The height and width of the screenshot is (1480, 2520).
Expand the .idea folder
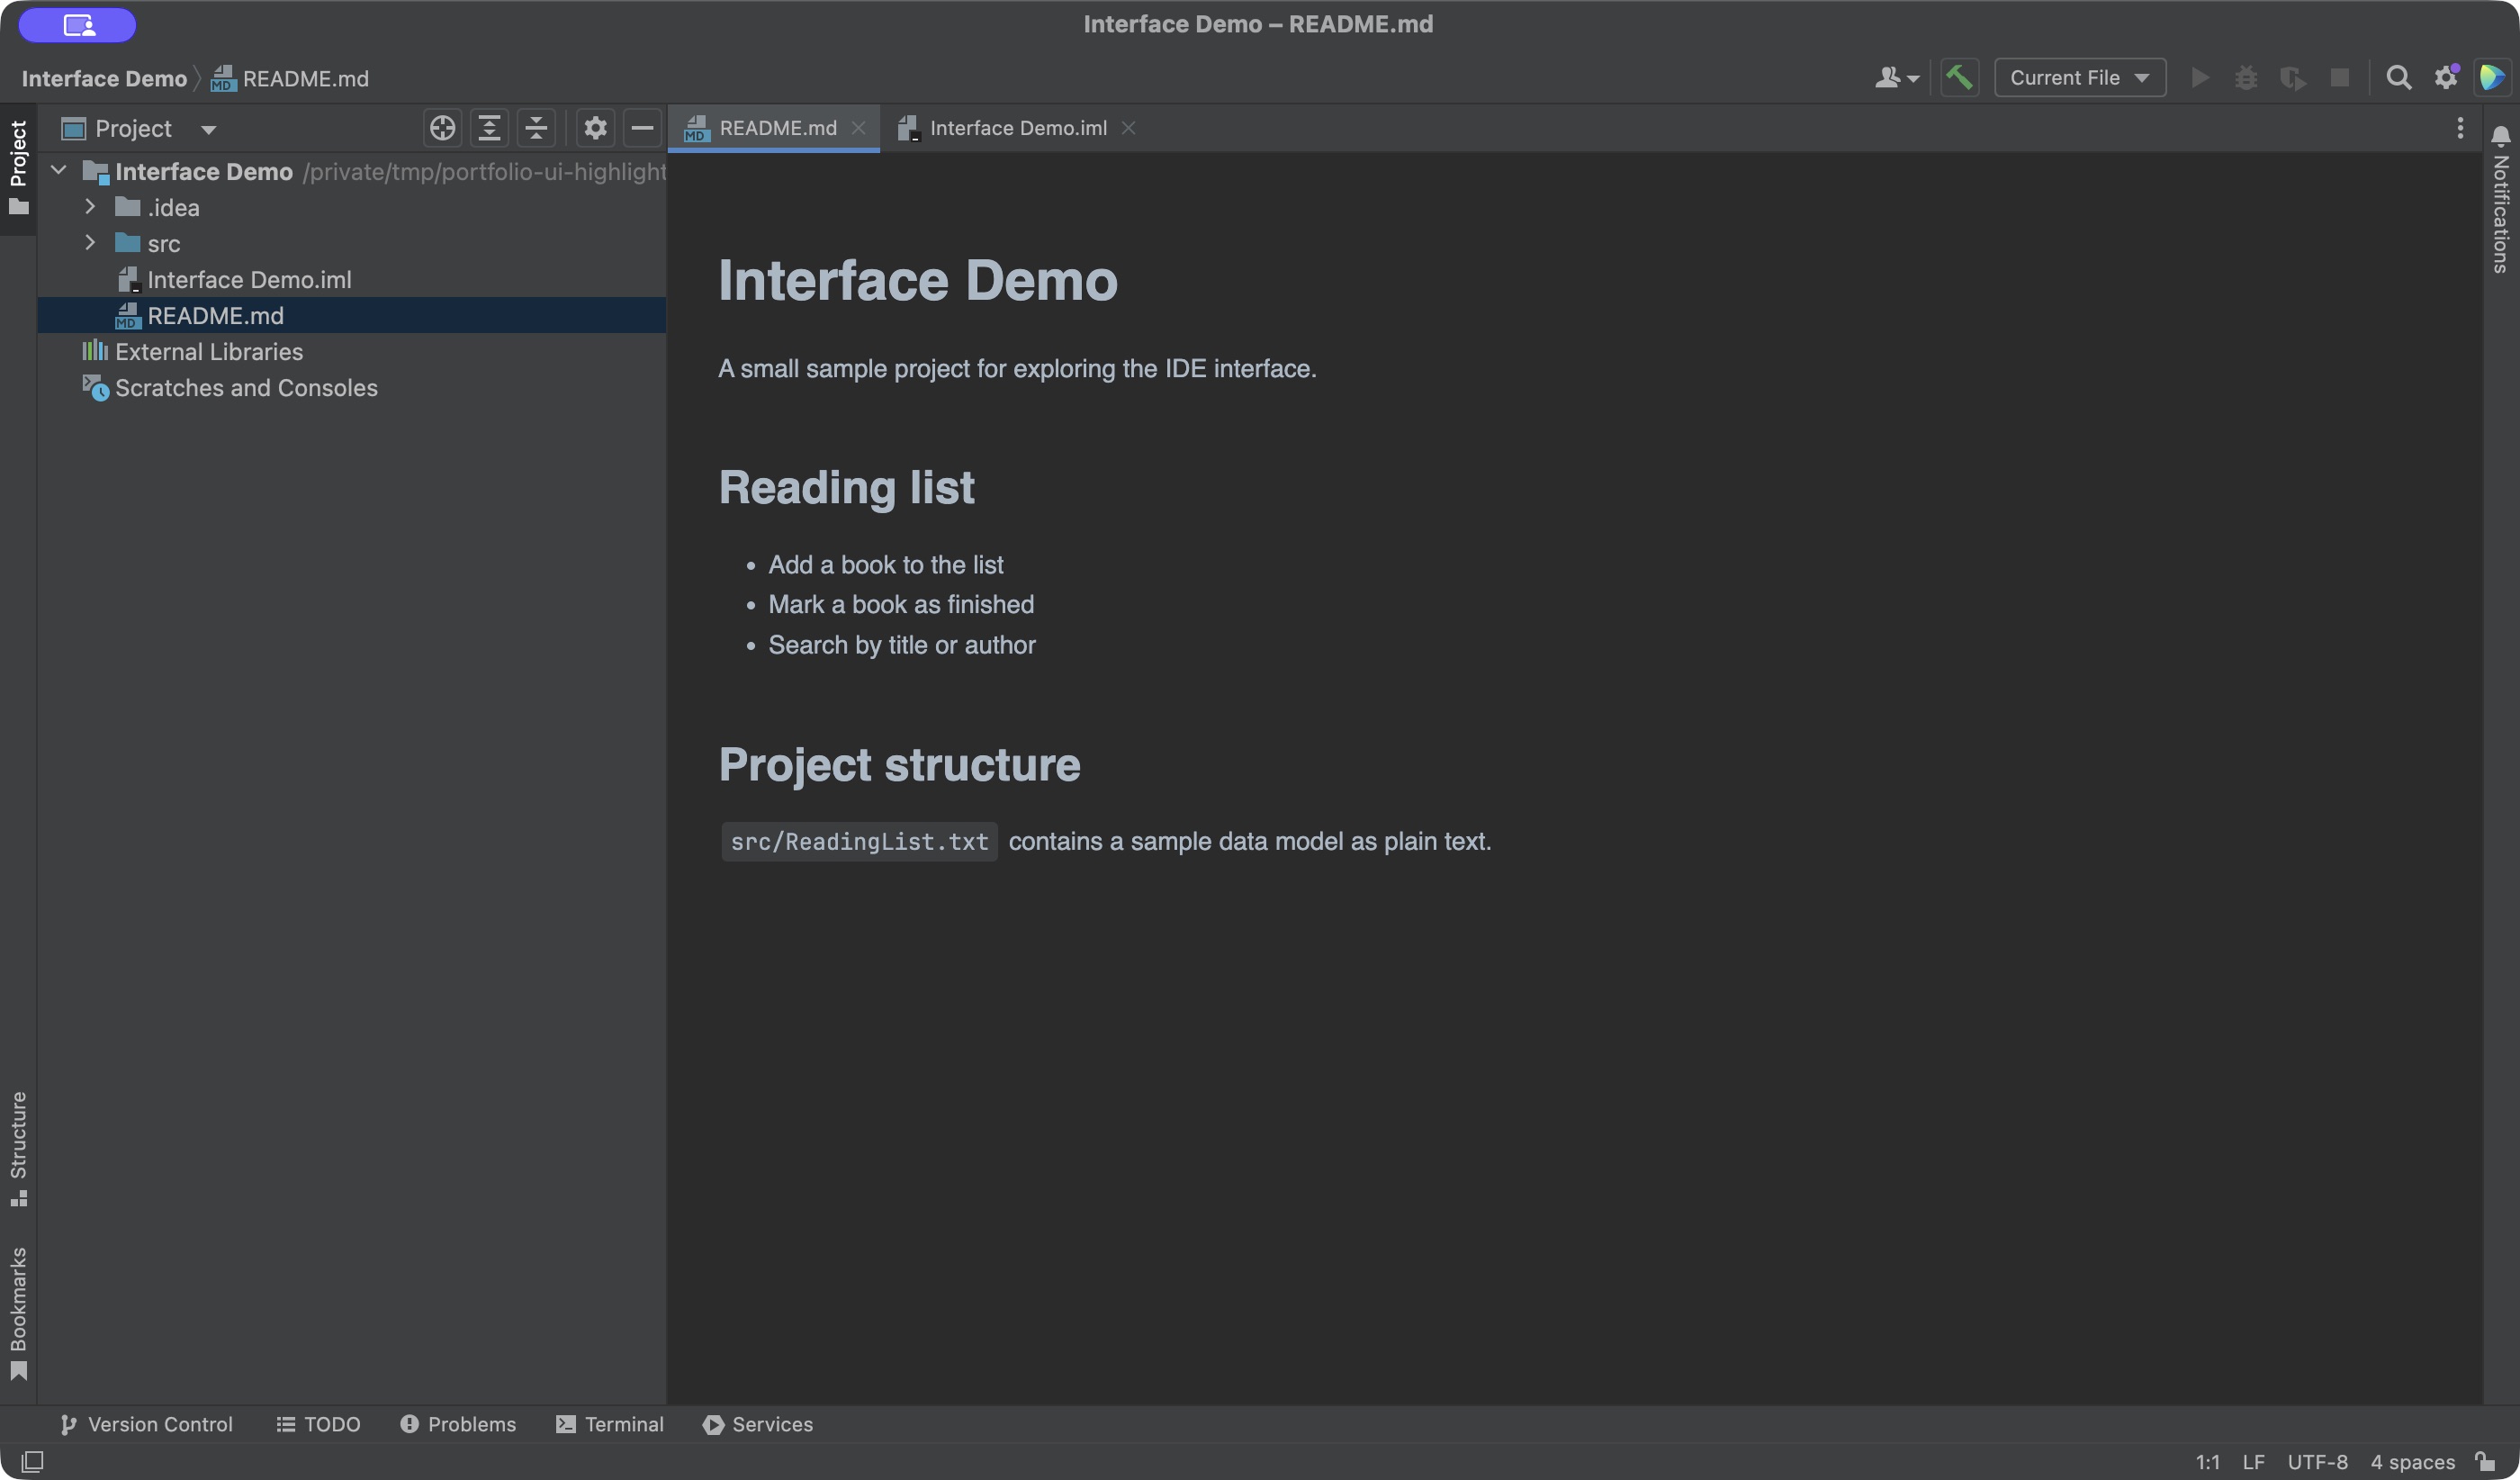pos(90,207)
